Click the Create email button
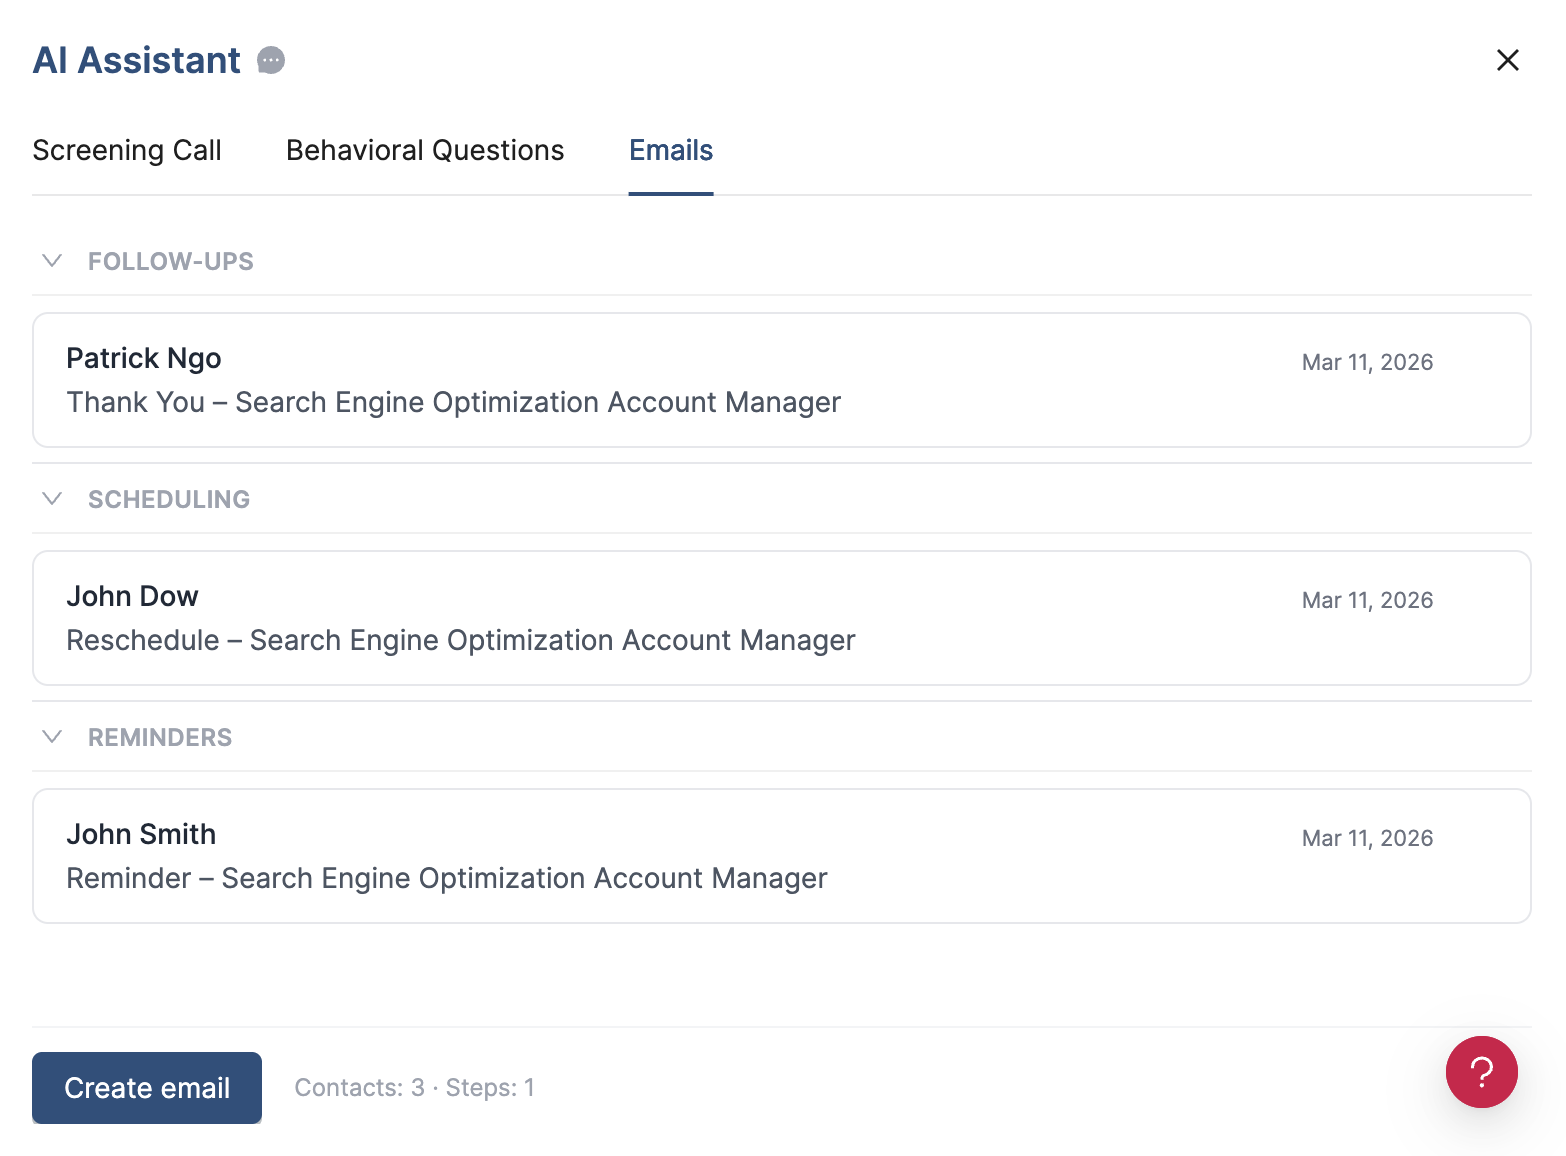Viewport: 1566px width, 1156px height. 146,1088
